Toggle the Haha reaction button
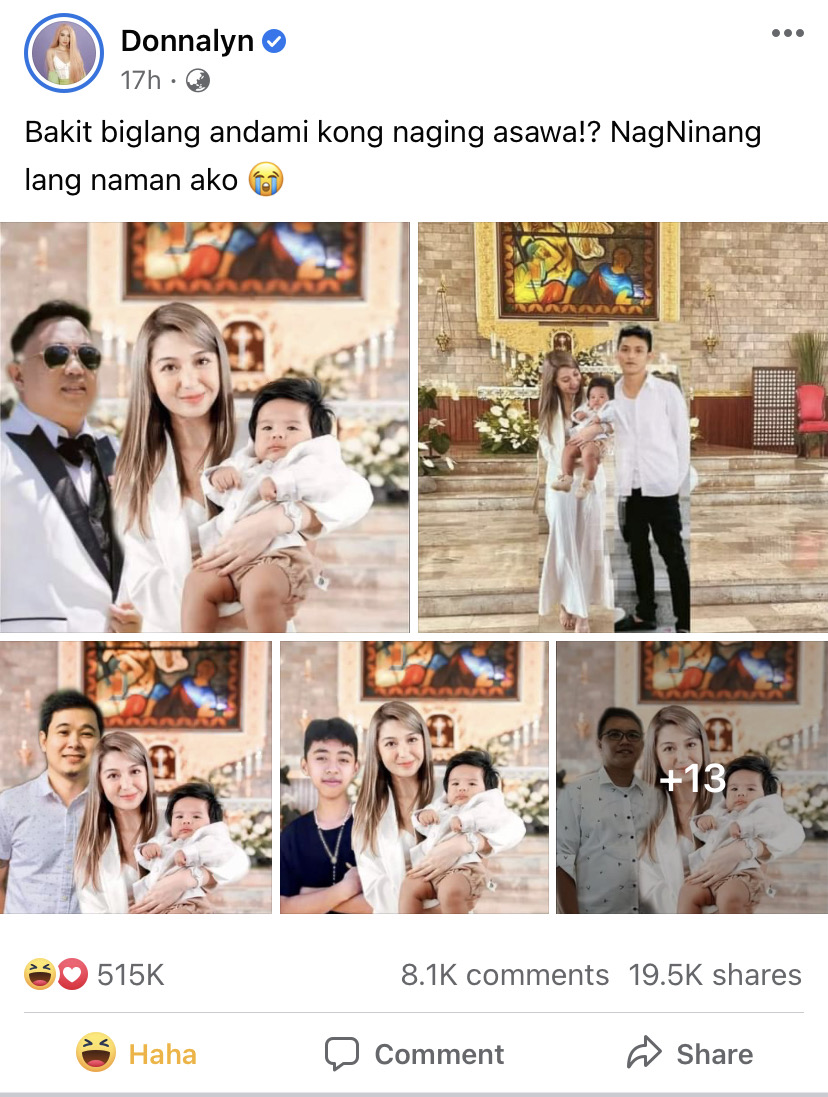 point(137,1053)
